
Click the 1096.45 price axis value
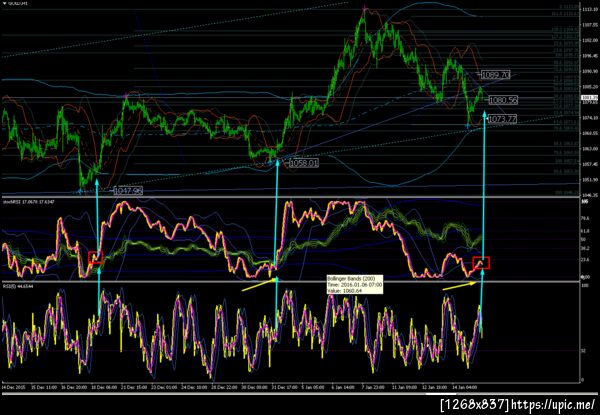click(x=590, y=55)
